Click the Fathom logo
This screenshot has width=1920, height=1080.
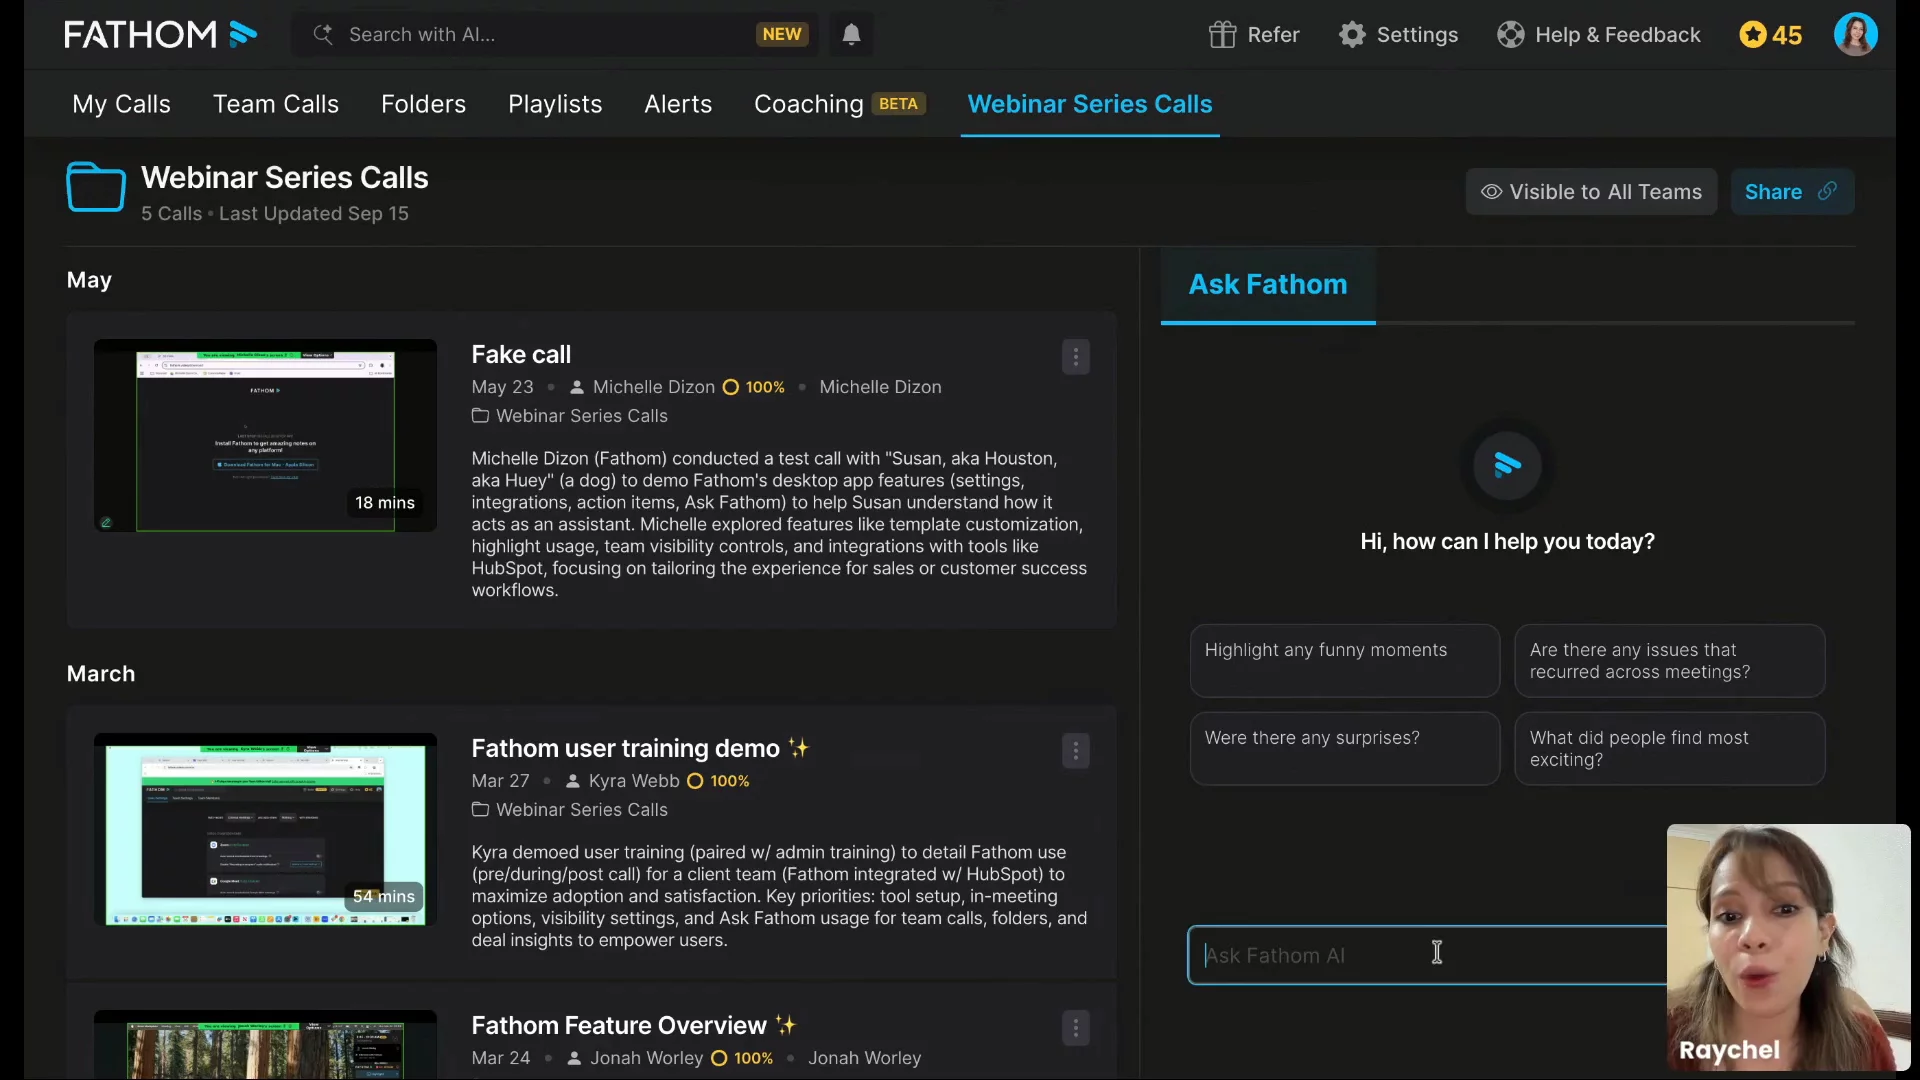[160, 35]
